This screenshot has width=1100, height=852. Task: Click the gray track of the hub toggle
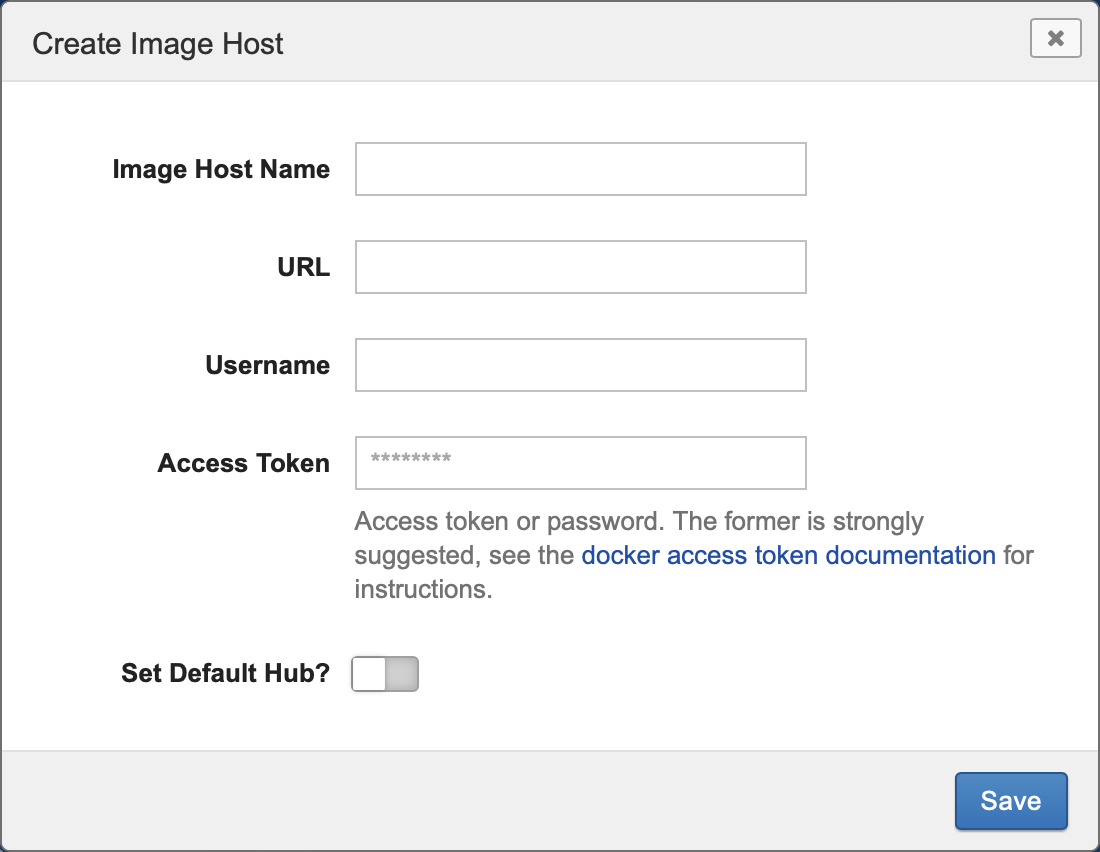point(402,674)
